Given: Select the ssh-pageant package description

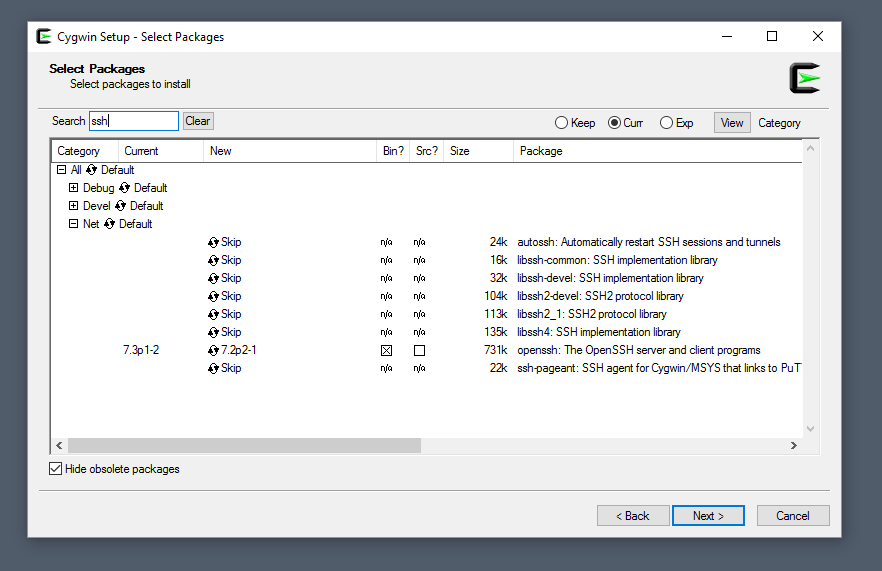Looking at the screenshot, I should pos(659,368).
